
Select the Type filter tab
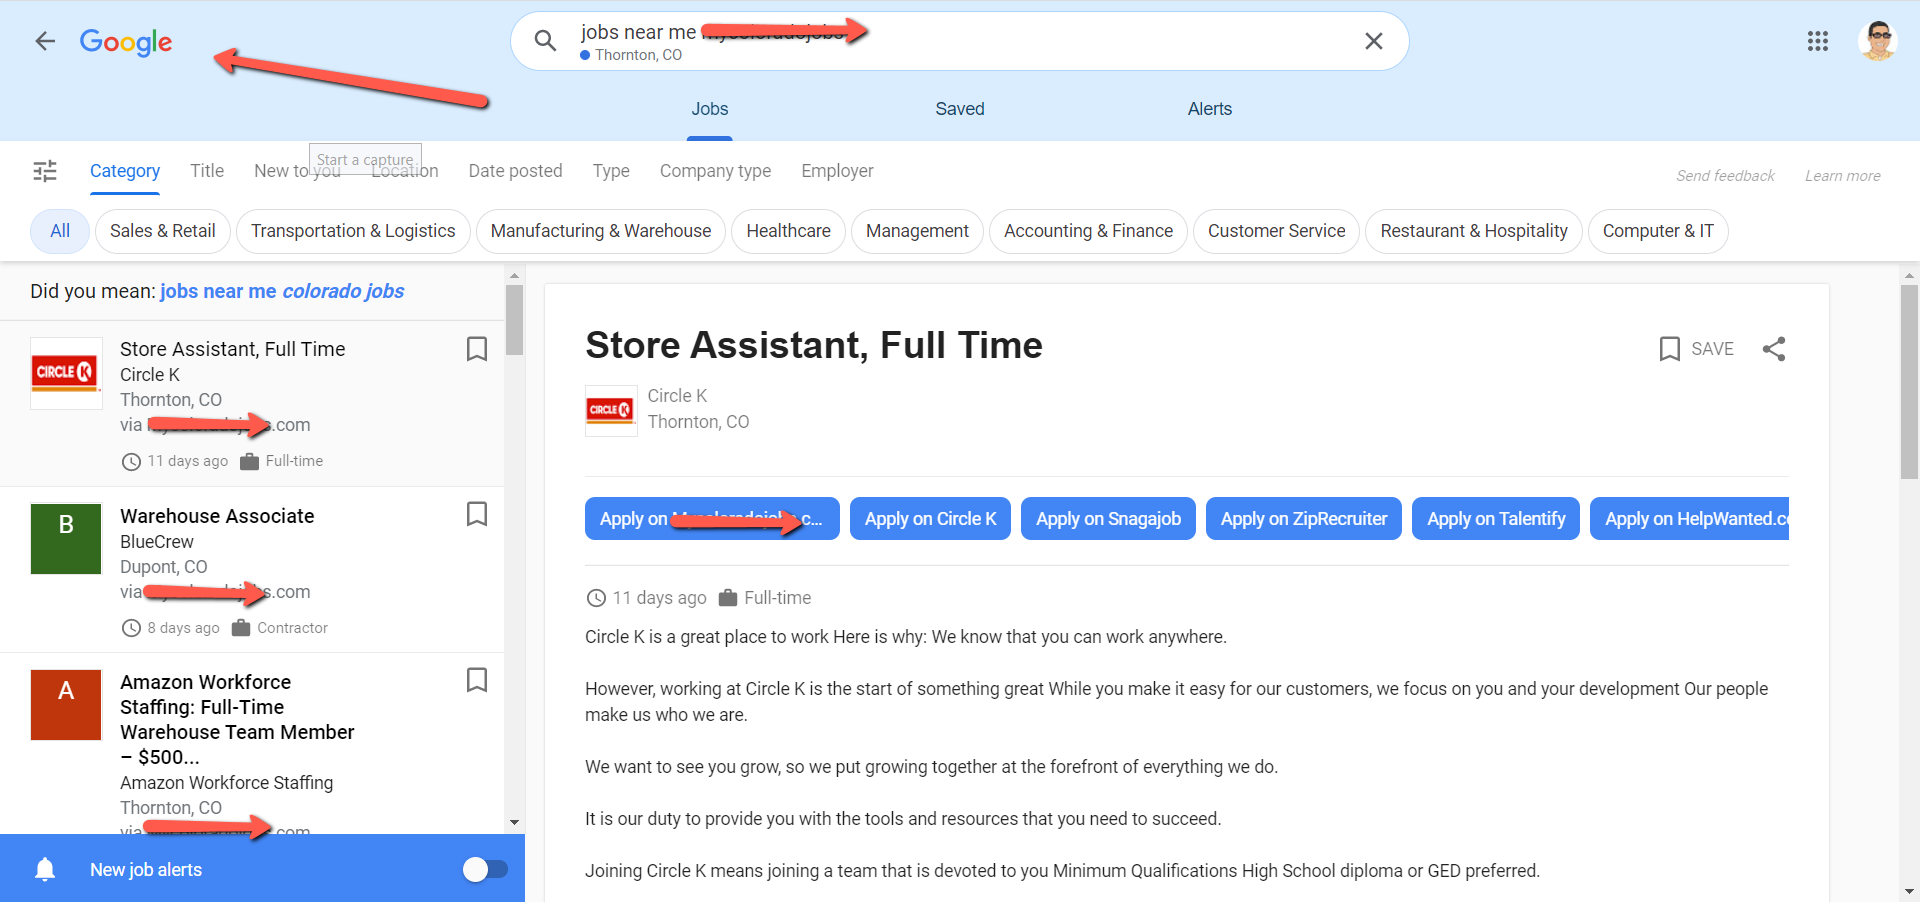coord(611,171)
